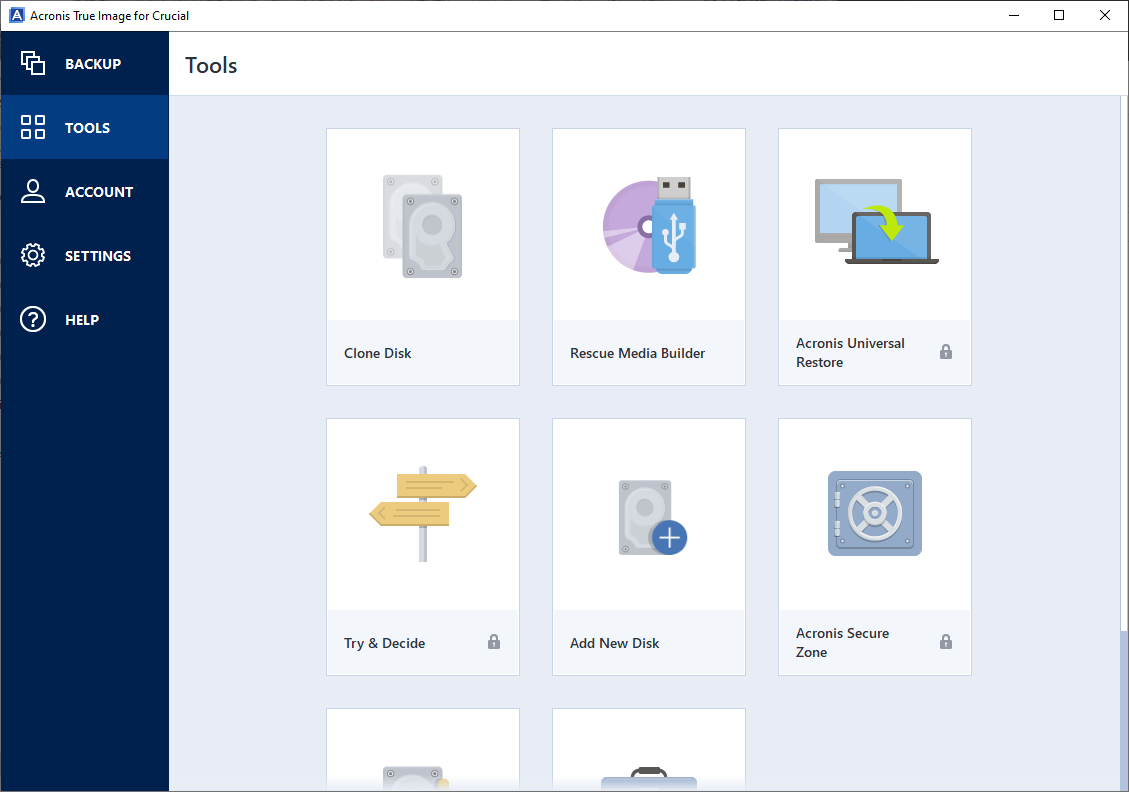Maximize the Acronis True Image window
1129x792 pixels.
click(1058, 15)
